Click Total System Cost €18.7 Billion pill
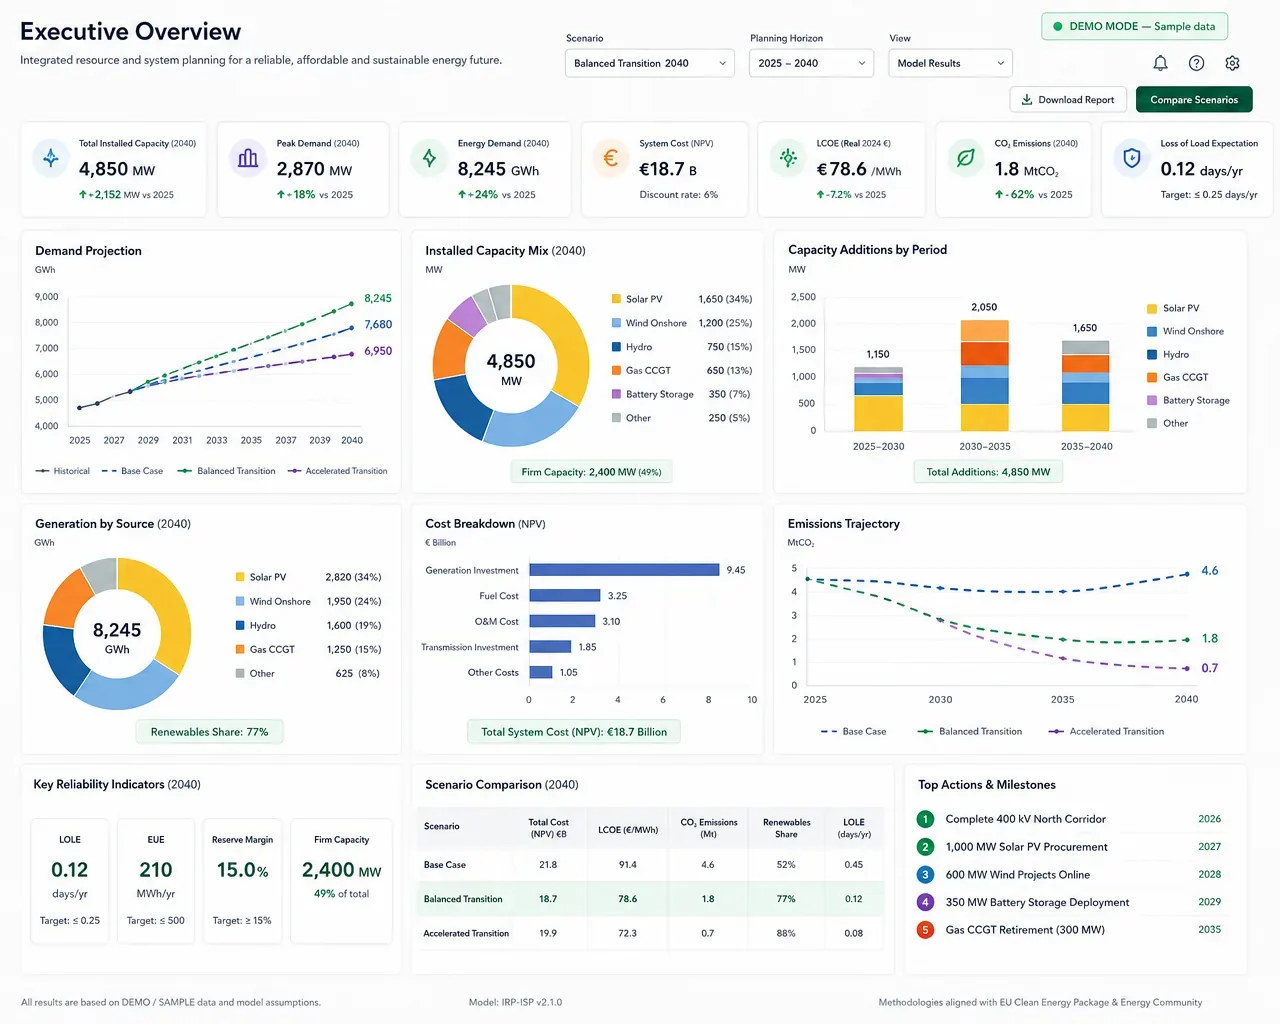 pos(574,732)
